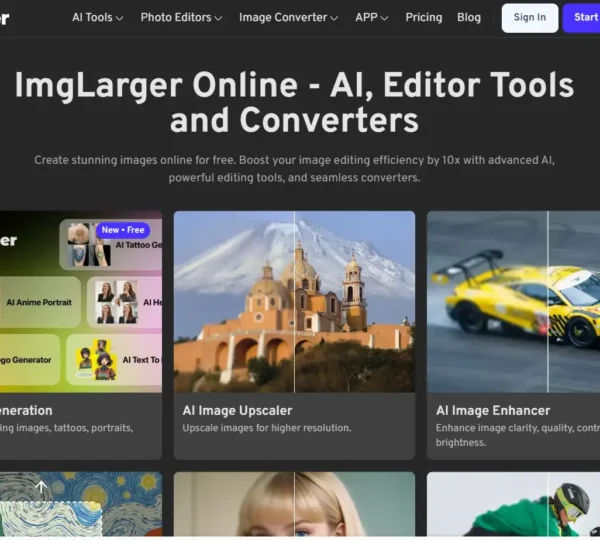Open the Photo Editors dropdown chevron
Screen dimensions: 600x540
tap(218, 18)
